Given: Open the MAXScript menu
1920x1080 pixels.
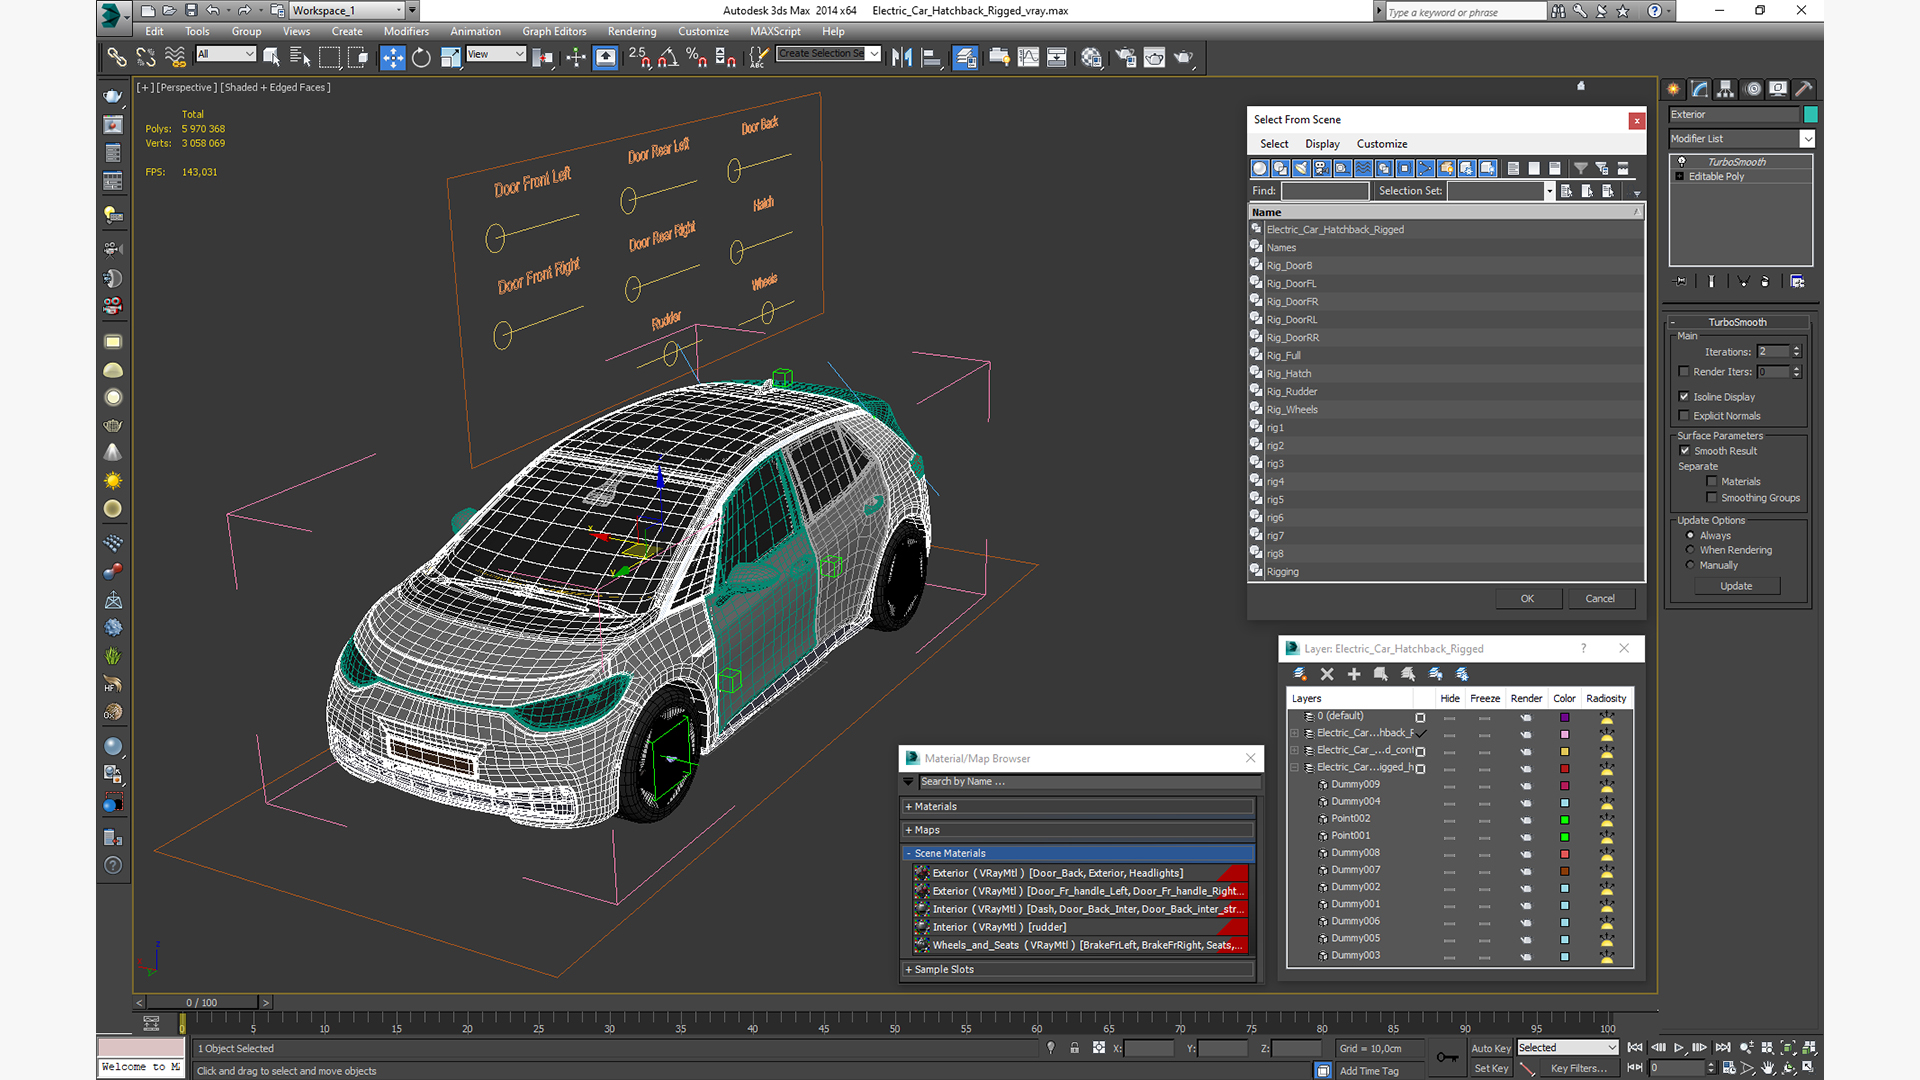Looking at the screenshot, I should tap(775, 32).
